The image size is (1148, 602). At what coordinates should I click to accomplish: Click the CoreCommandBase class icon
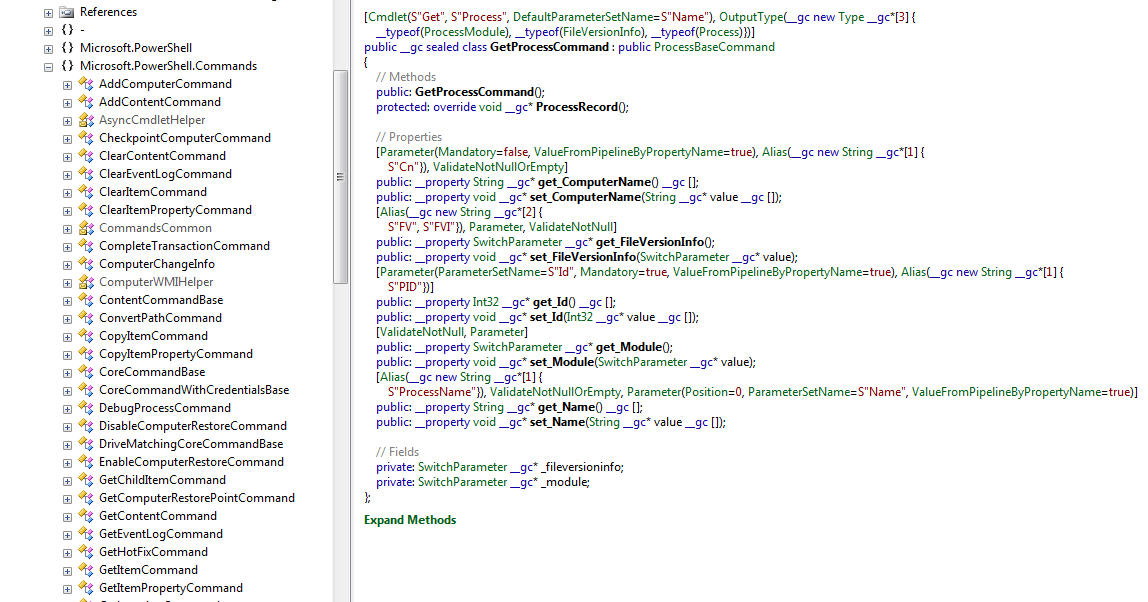[86, 372]
